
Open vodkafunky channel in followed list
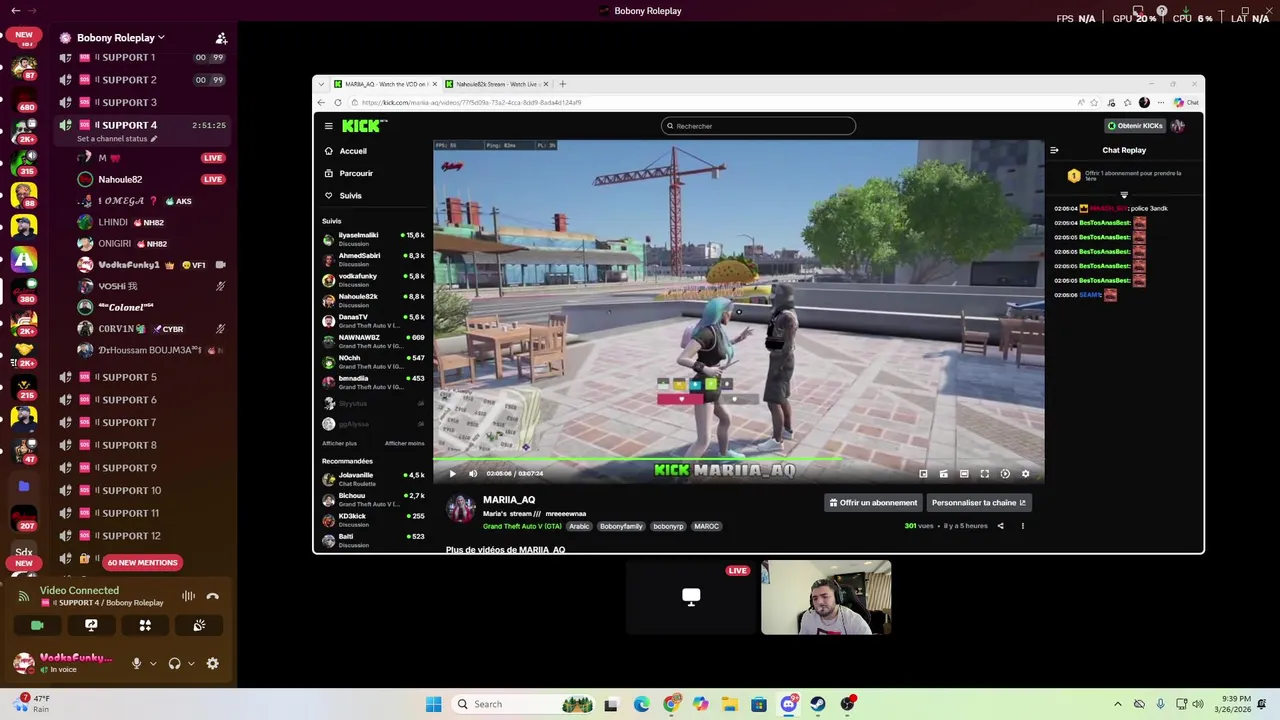point(373,280)
